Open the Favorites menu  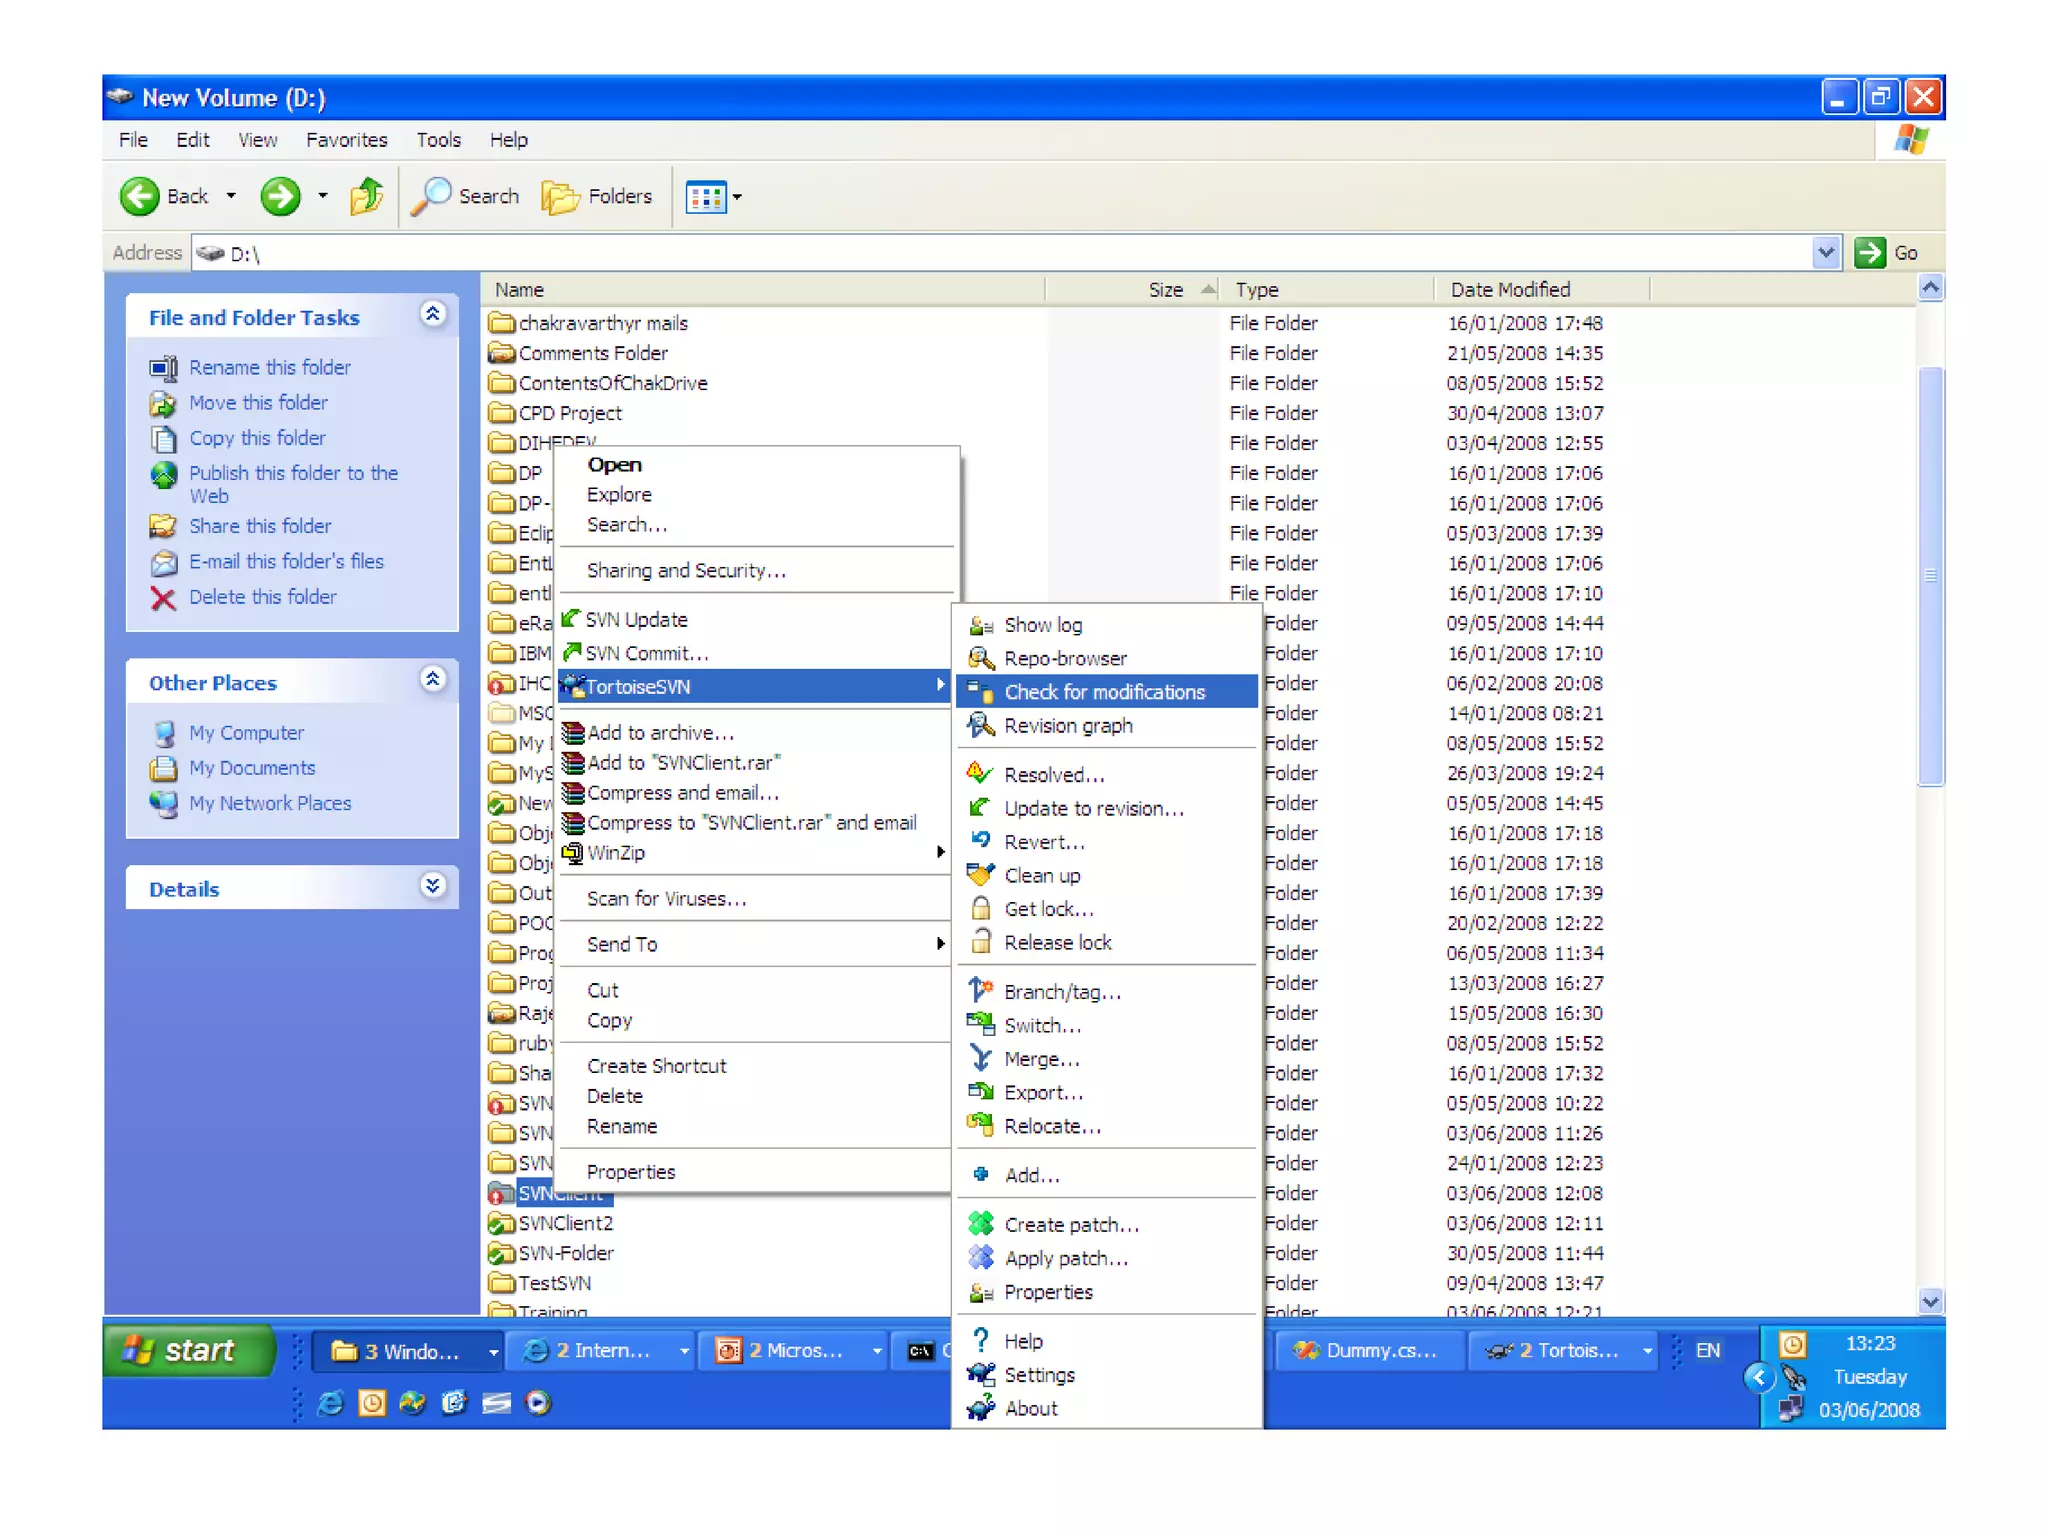tap(346, 140)
